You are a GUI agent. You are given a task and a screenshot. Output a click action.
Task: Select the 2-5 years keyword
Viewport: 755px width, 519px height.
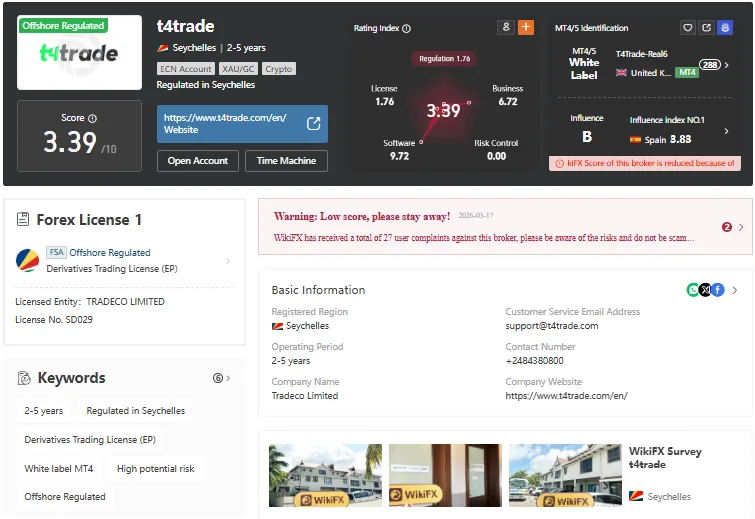coord(44,411)
